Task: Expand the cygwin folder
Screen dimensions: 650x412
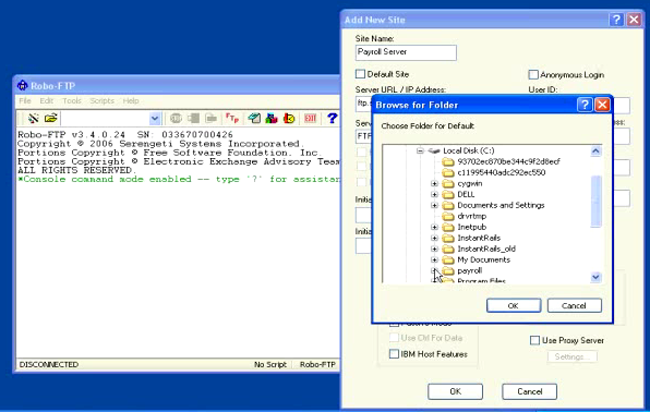Action: (x=434, y=183)
